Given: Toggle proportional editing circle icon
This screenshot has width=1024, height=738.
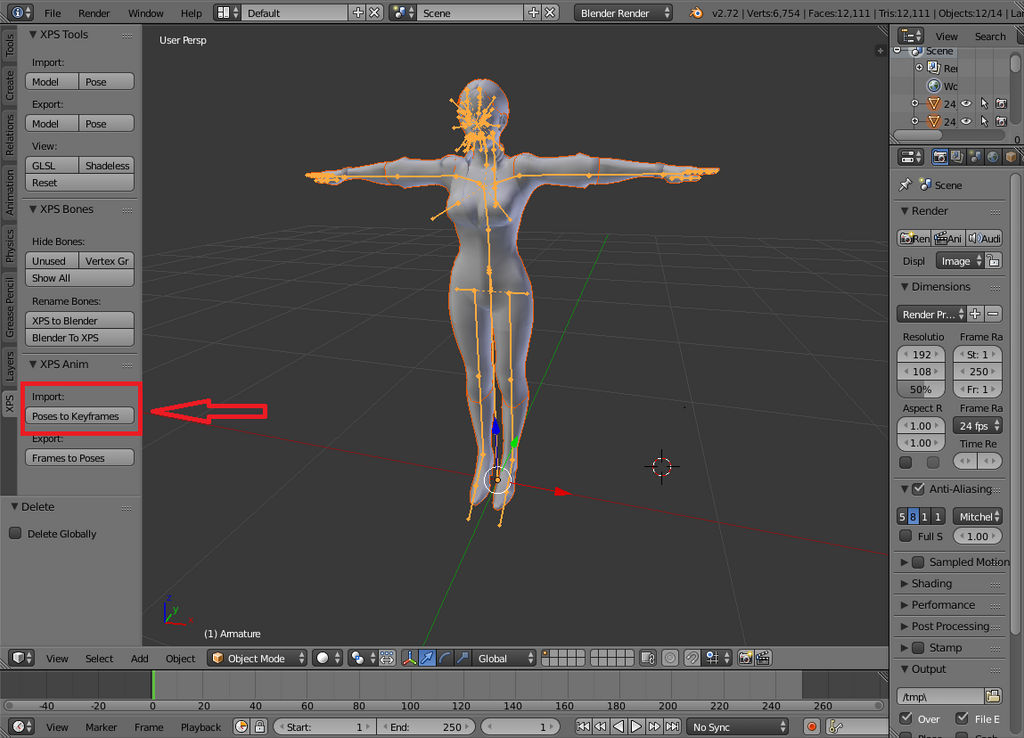Looking at the screenshot, I should [x=670, y=658].
